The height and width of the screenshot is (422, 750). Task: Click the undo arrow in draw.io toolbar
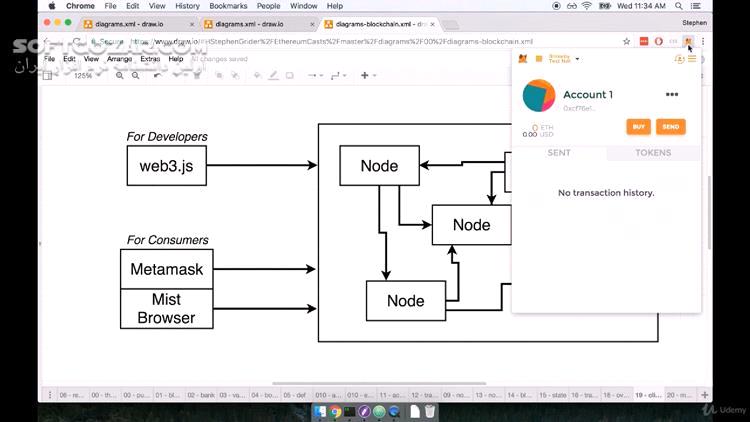click(x=157, y=76)
